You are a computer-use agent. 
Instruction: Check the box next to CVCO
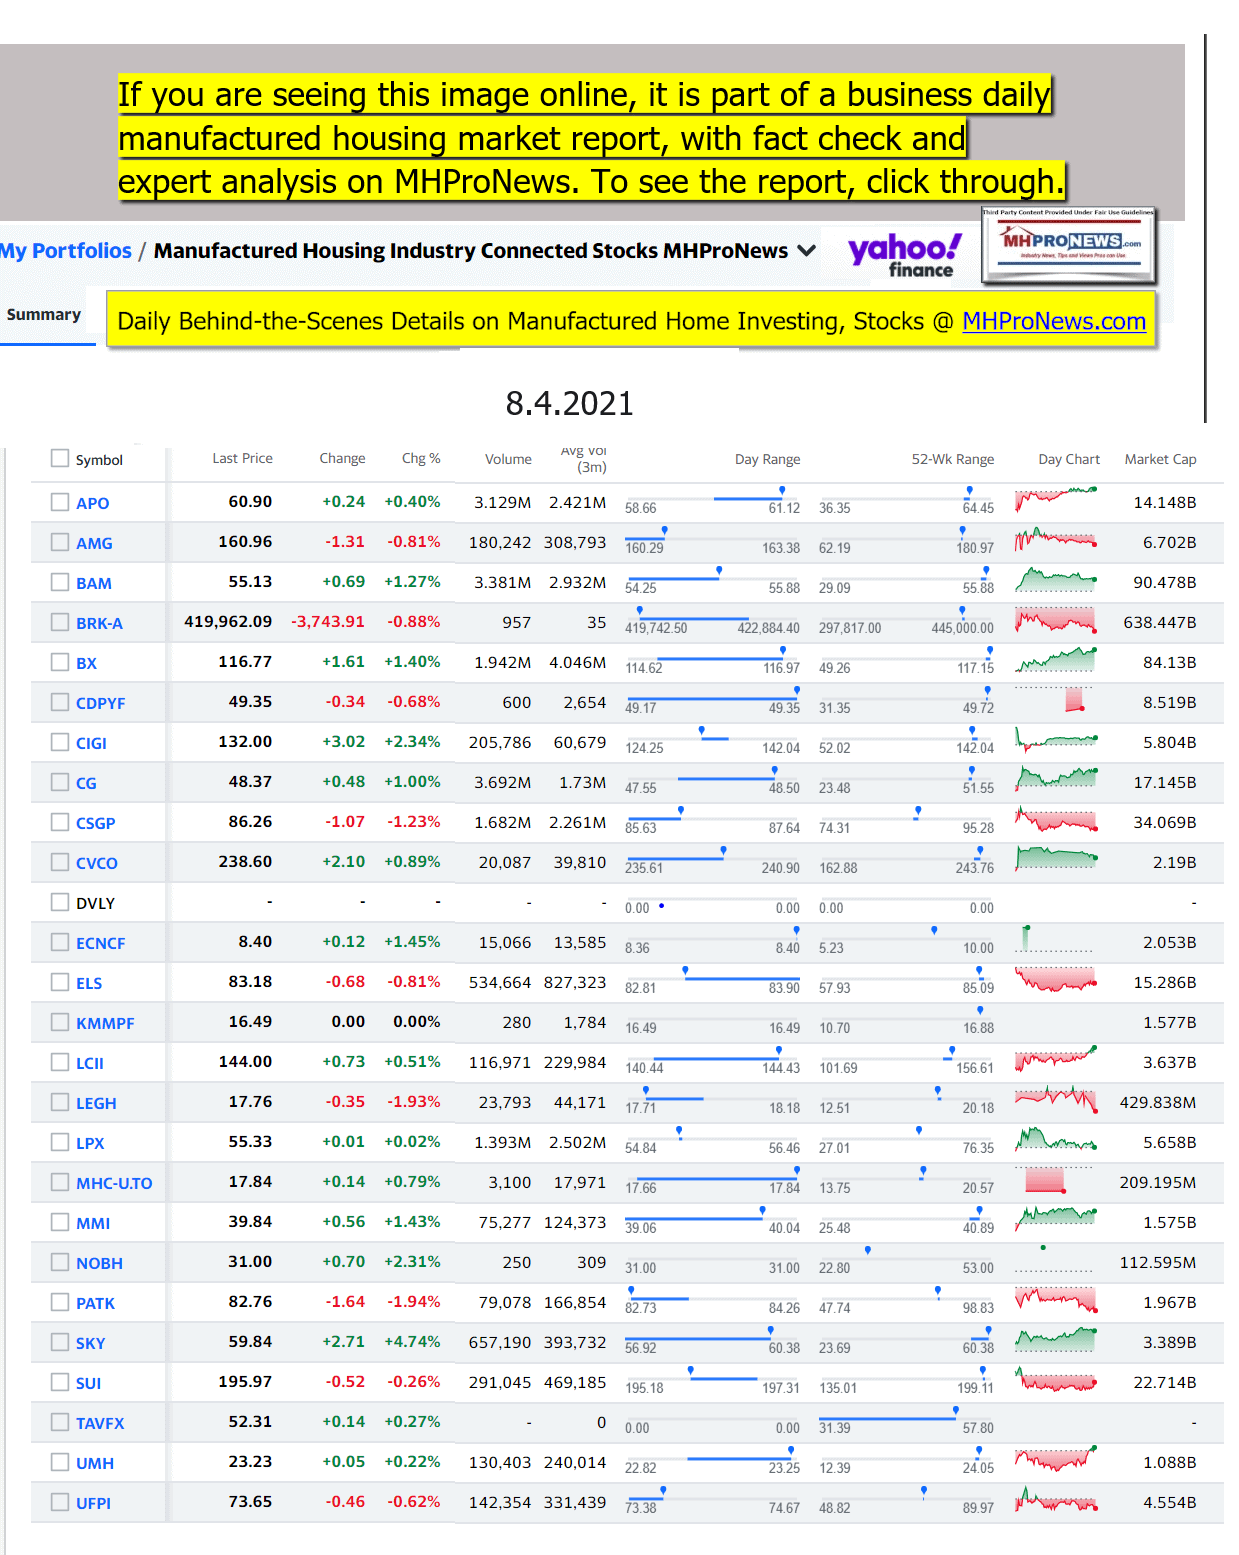pyautogui.click(x=60, y=862)
